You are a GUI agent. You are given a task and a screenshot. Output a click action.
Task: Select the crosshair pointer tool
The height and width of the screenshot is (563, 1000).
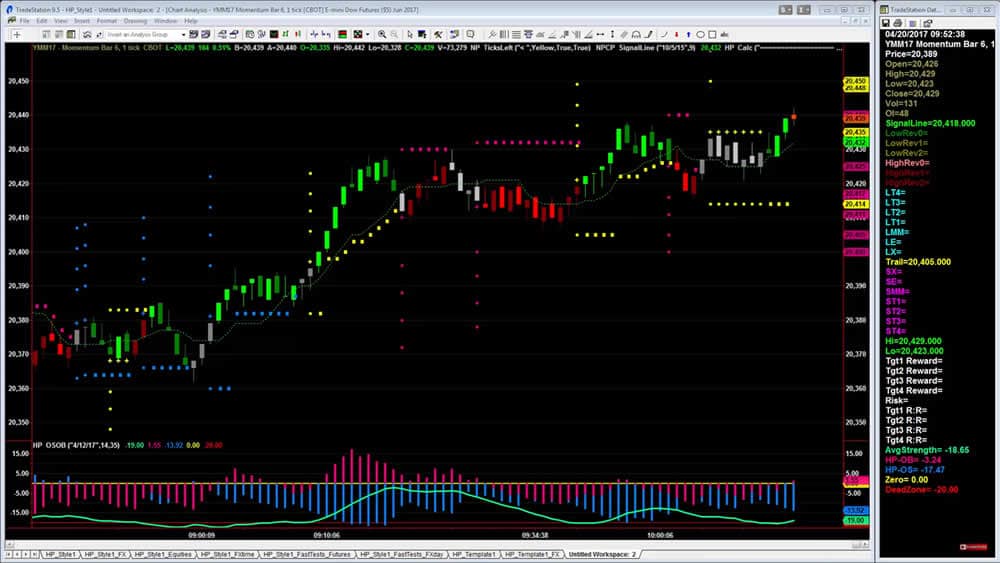click(17, 34)
